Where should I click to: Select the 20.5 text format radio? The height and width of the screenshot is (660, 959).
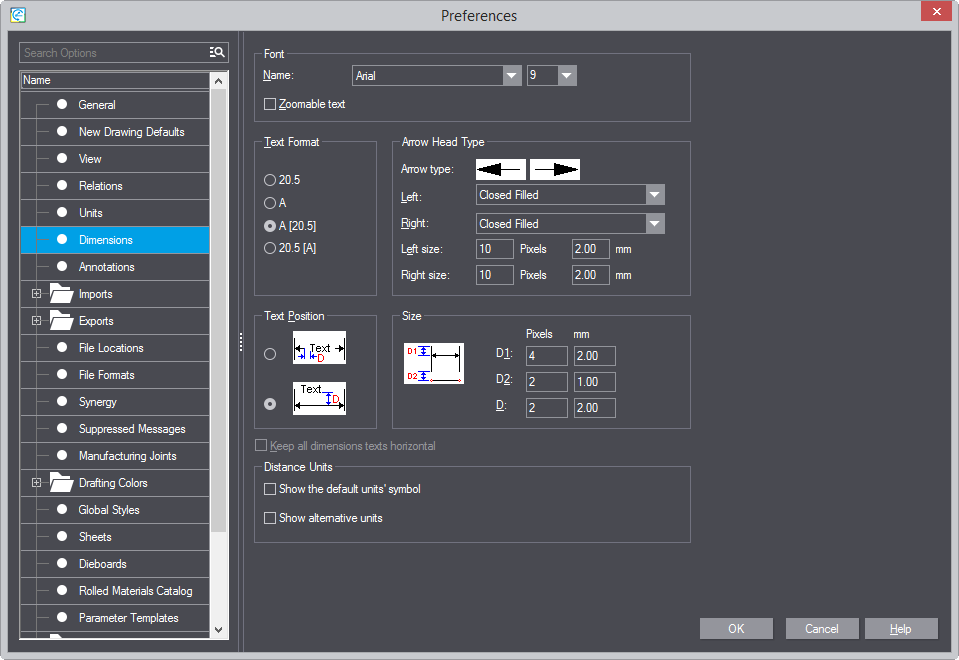point(270,180)
